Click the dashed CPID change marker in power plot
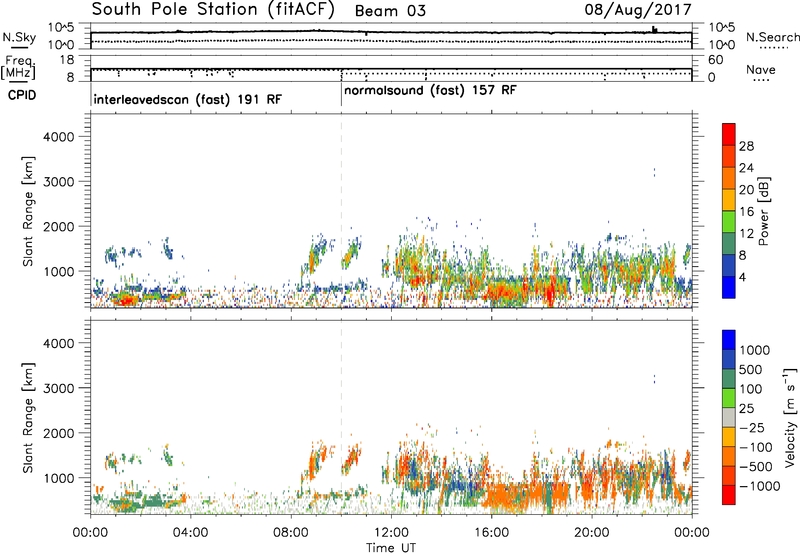The image size is (800, 554). click(x=341, y=211)
